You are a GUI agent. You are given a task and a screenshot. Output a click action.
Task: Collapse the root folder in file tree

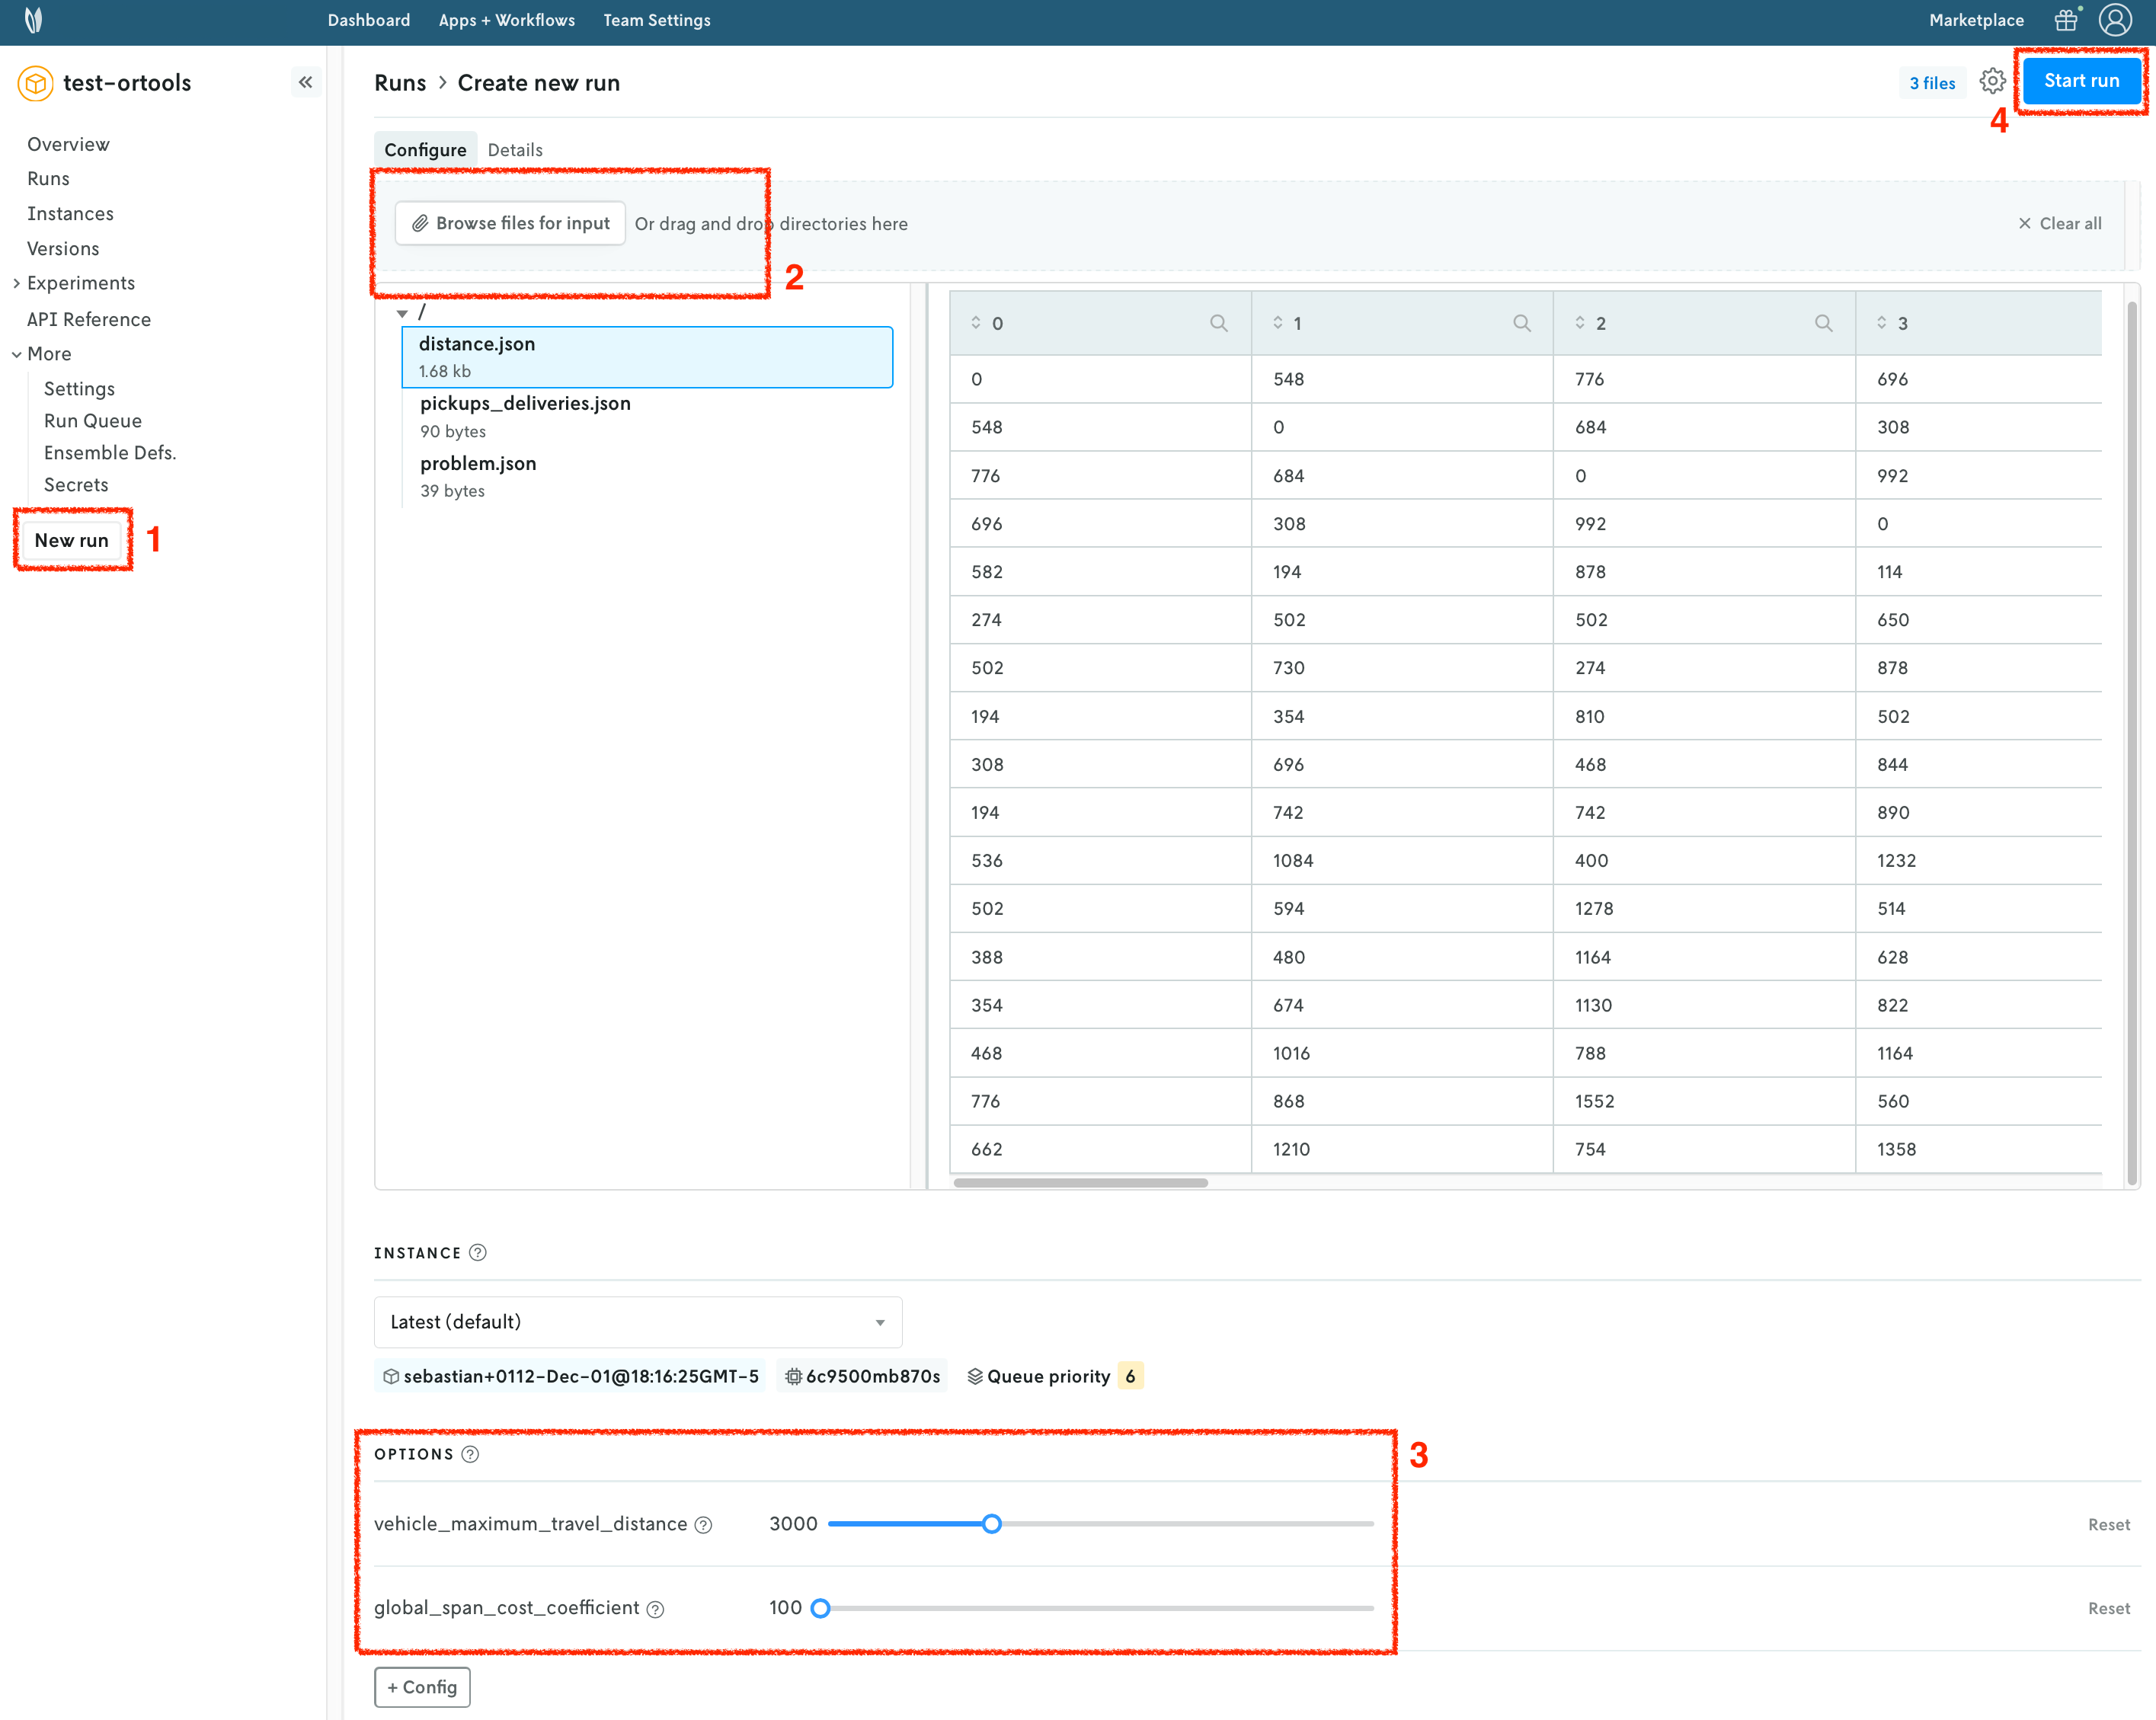click(402, 314)
